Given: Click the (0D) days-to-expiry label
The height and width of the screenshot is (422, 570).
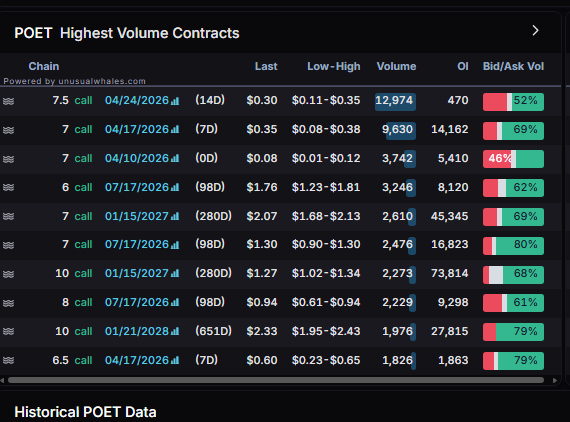Looking at the screenshot, I should coord(206,158).
